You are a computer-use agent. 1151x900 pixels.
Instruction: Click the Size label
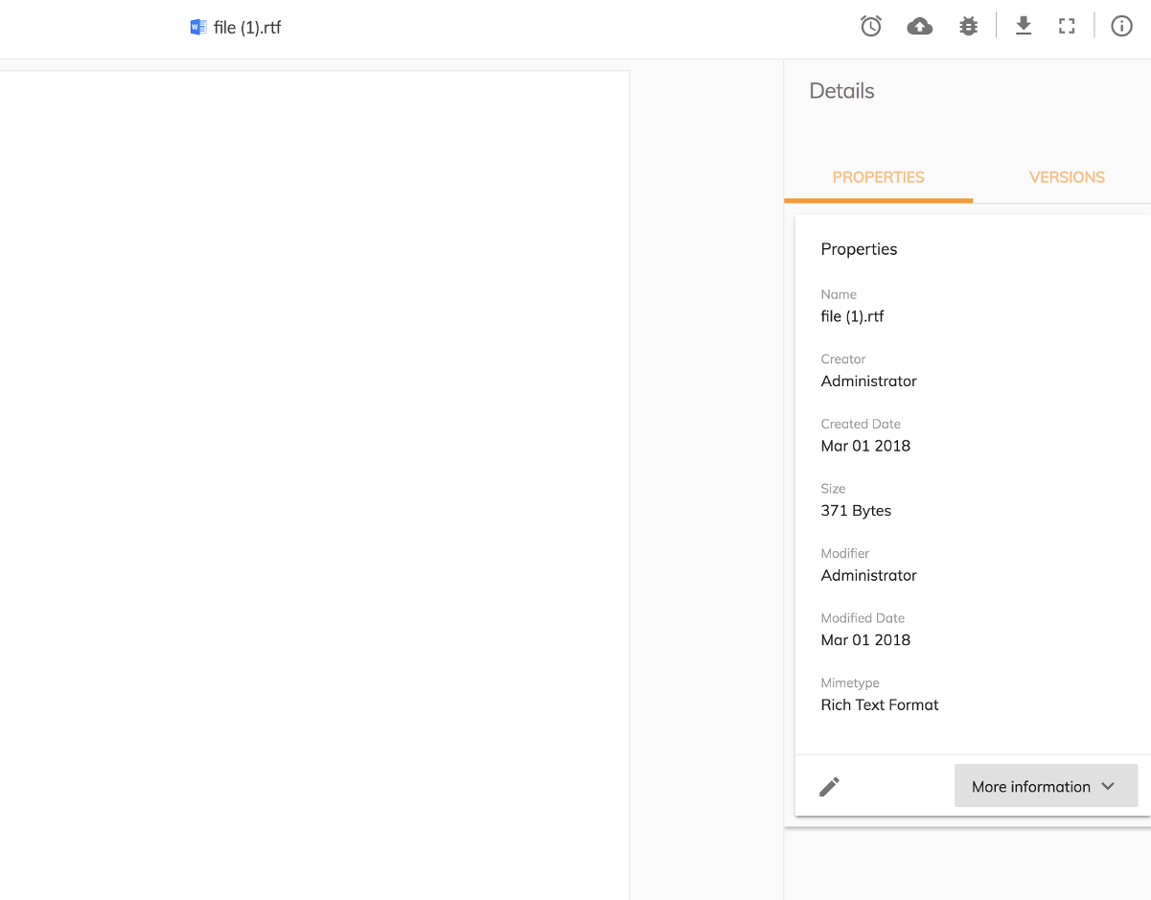pos(833,489)
